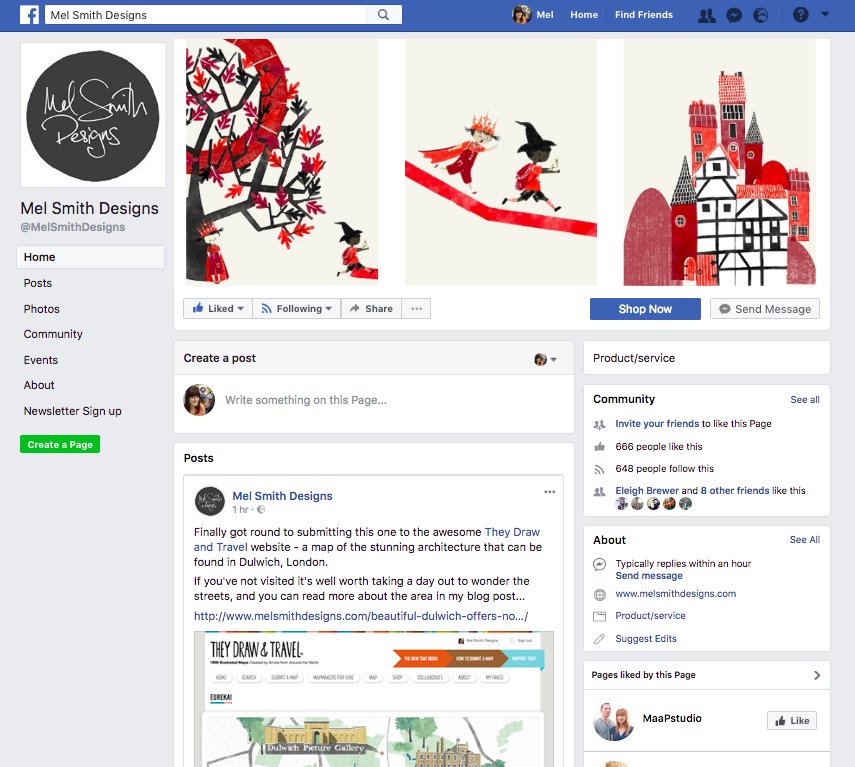Open the They Draw and Travel link in the post
Image resolution: width=855 pixels, height=767 pixels.
[511, 532]
